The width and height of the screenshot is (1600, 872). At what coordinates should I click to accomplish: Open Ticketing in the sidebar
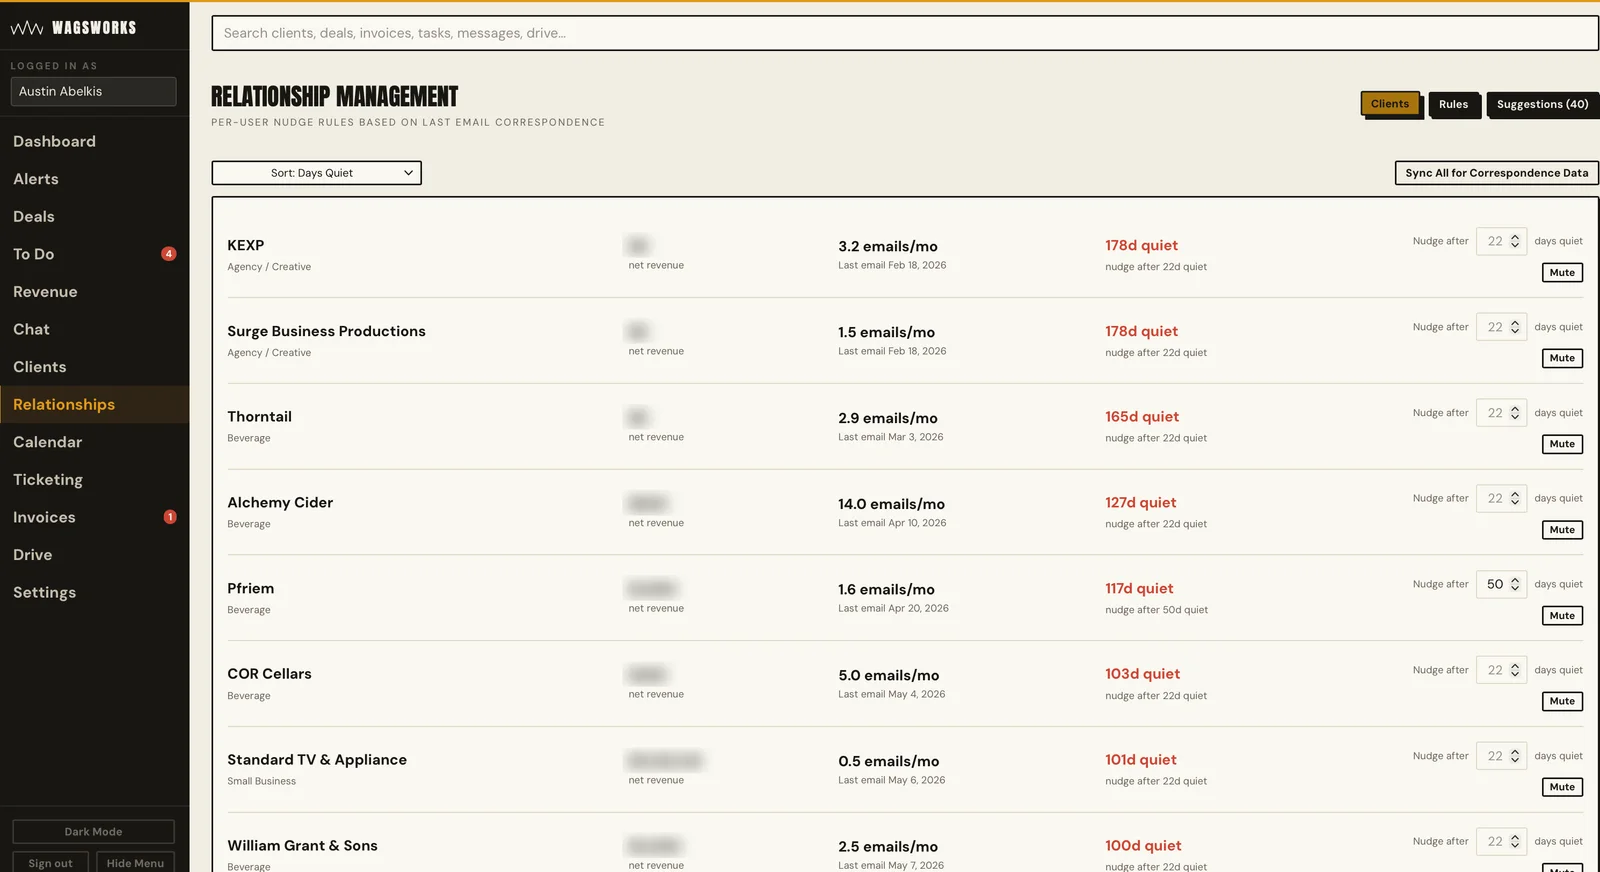tap(95, 480)
